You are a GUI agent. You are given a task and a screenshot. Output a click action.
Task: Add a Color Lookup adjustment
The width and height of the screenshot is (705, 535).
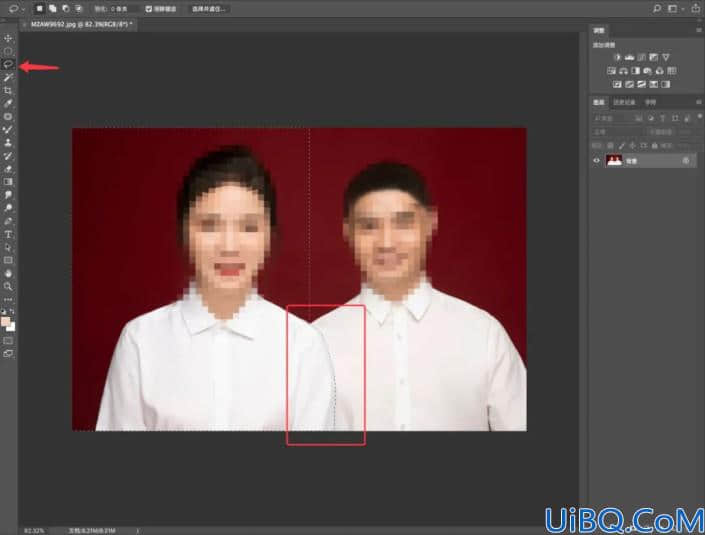tap(672, 71)
